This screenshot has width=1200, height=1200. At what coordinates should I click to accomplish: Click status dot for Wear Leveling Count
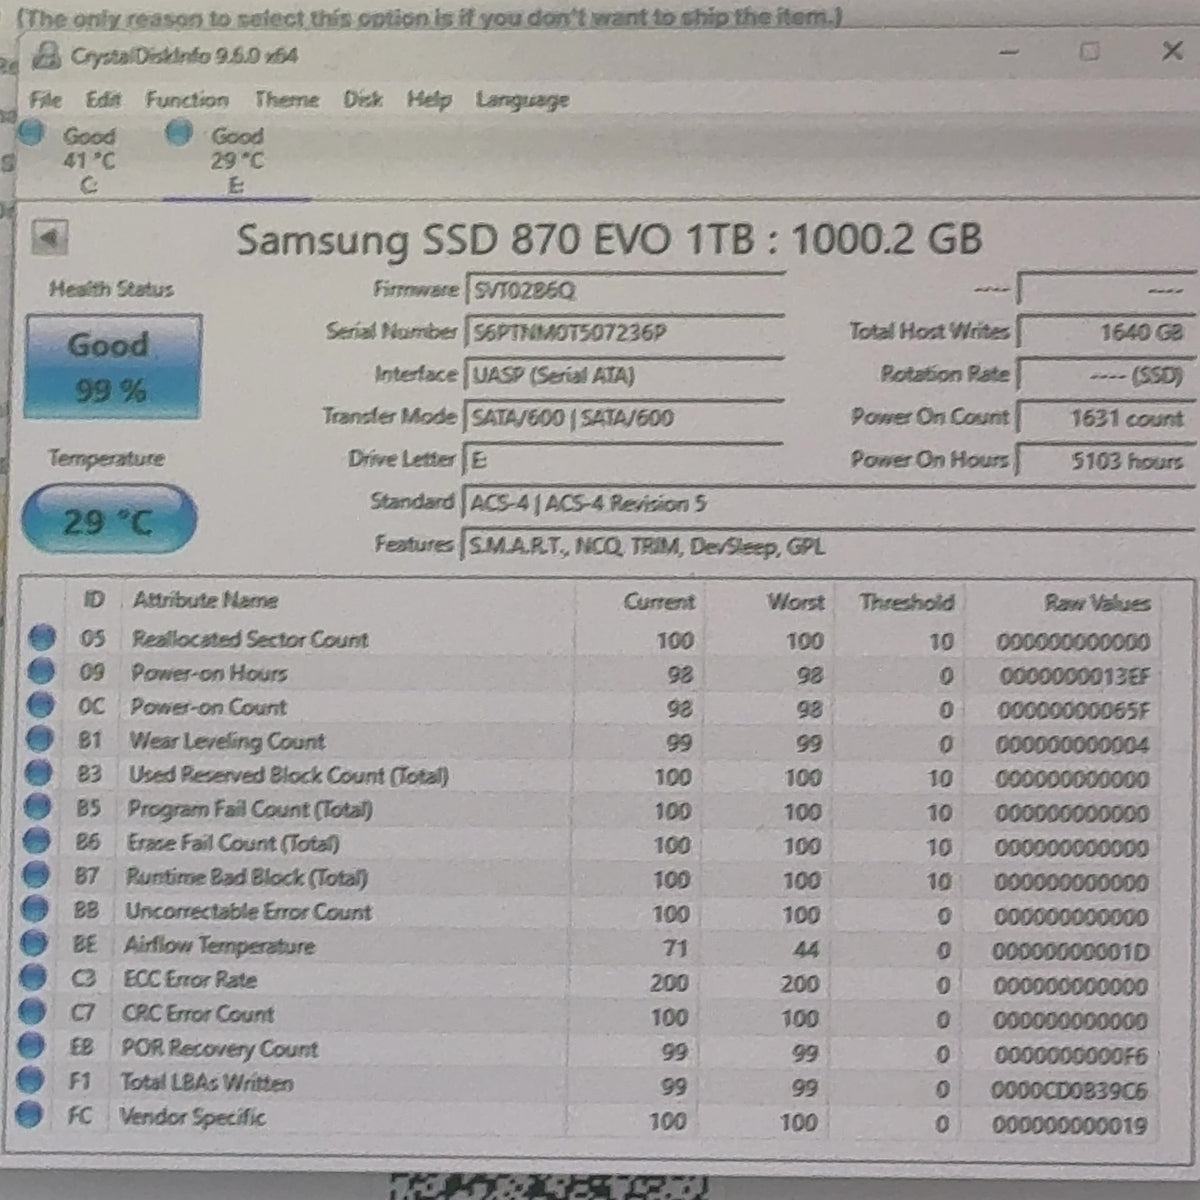[39, 740]
